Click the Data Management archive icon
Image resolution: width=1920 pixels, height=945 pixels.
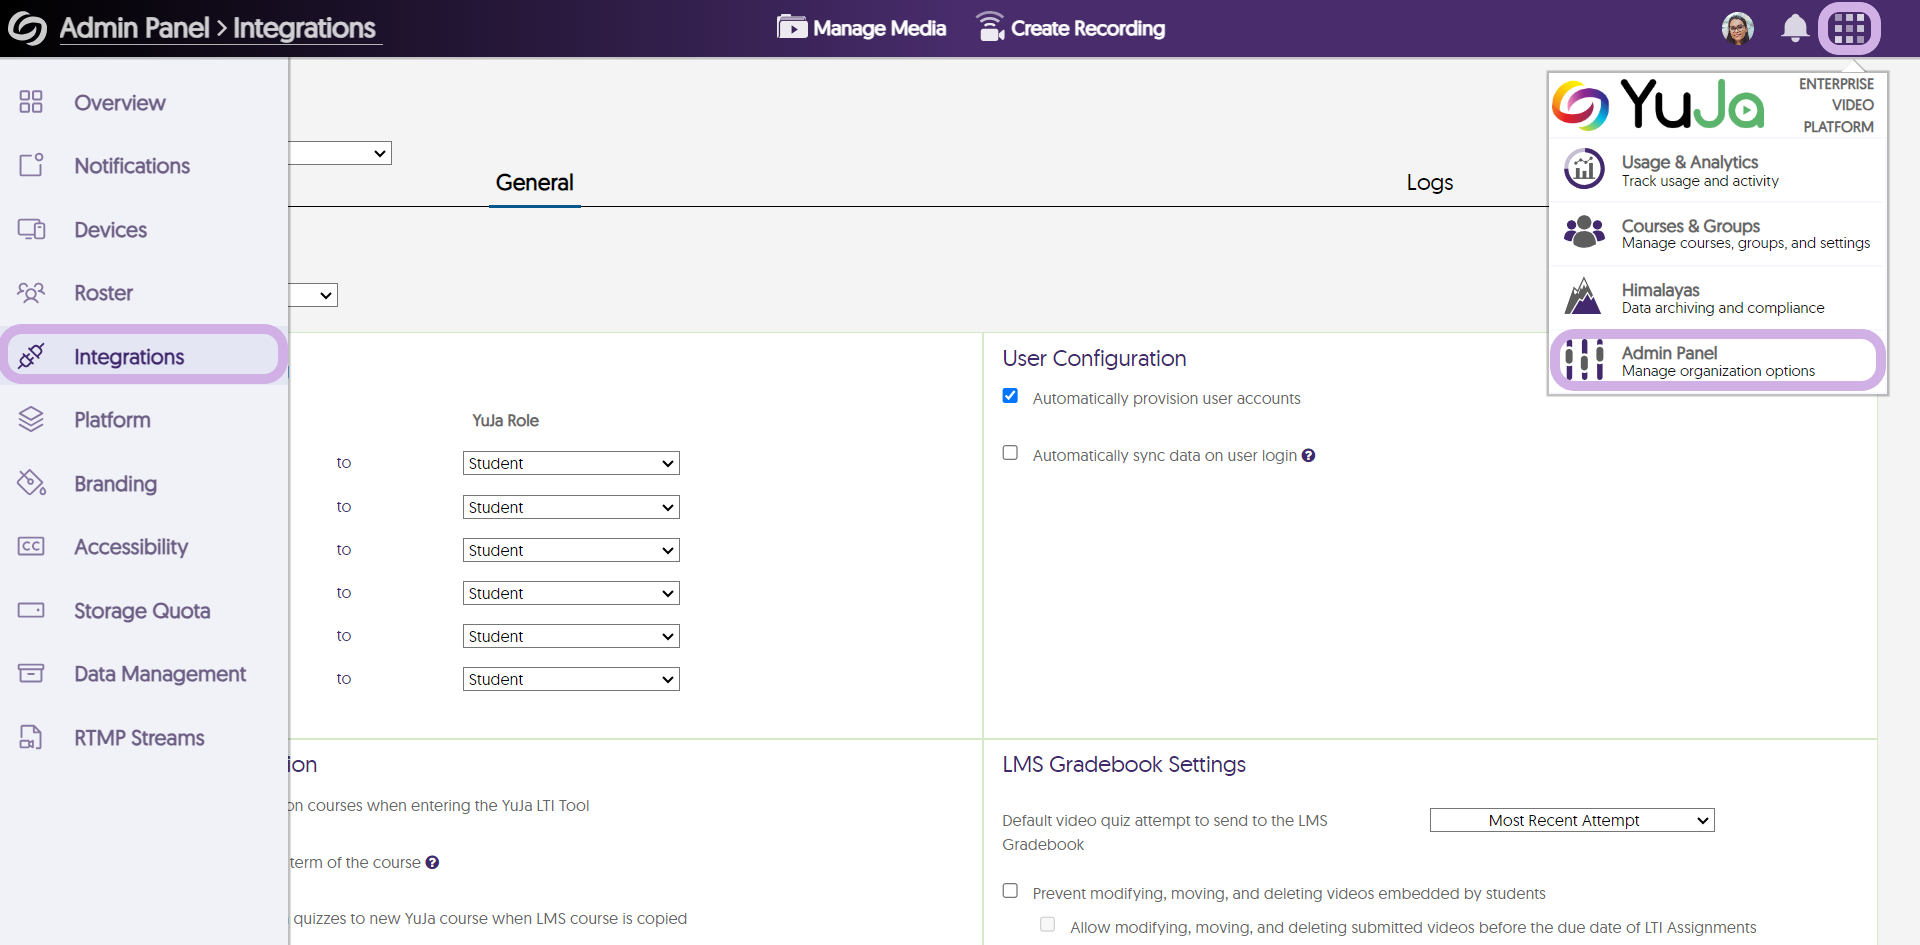pyautogui.click(x=31, y=673)
